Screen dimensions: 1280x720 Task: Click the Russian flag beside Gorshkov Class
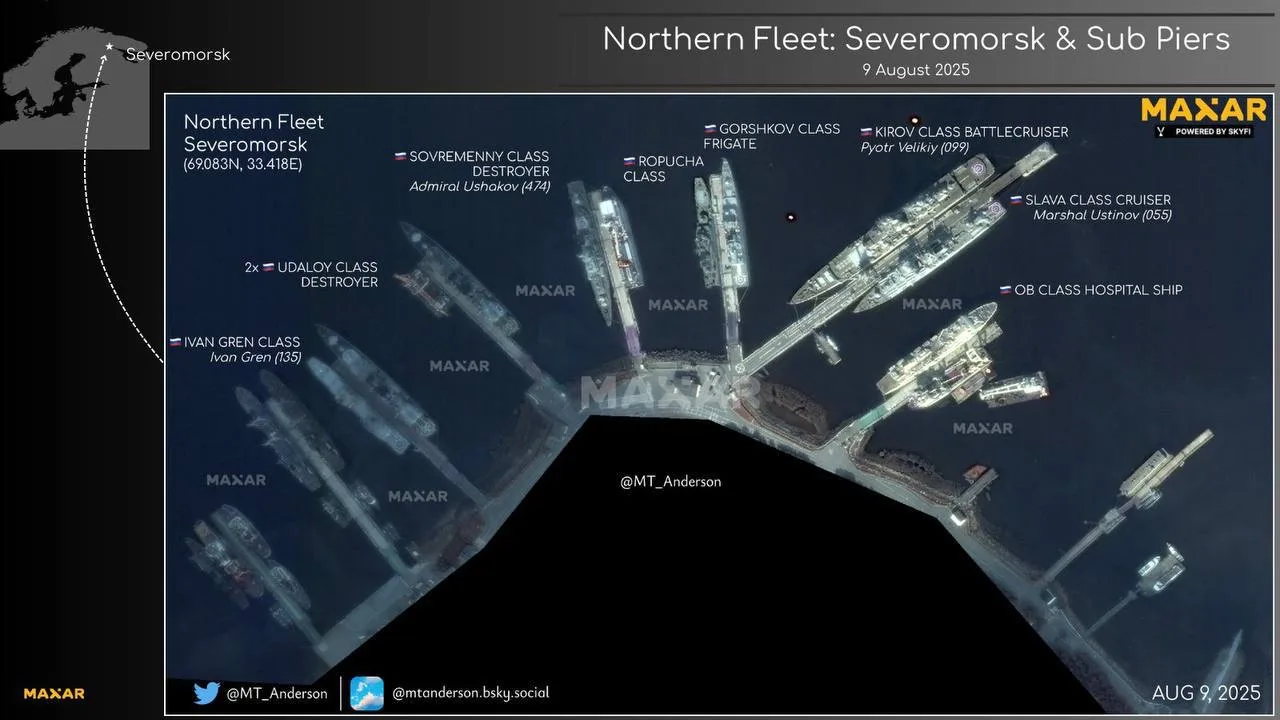[710, 129]
